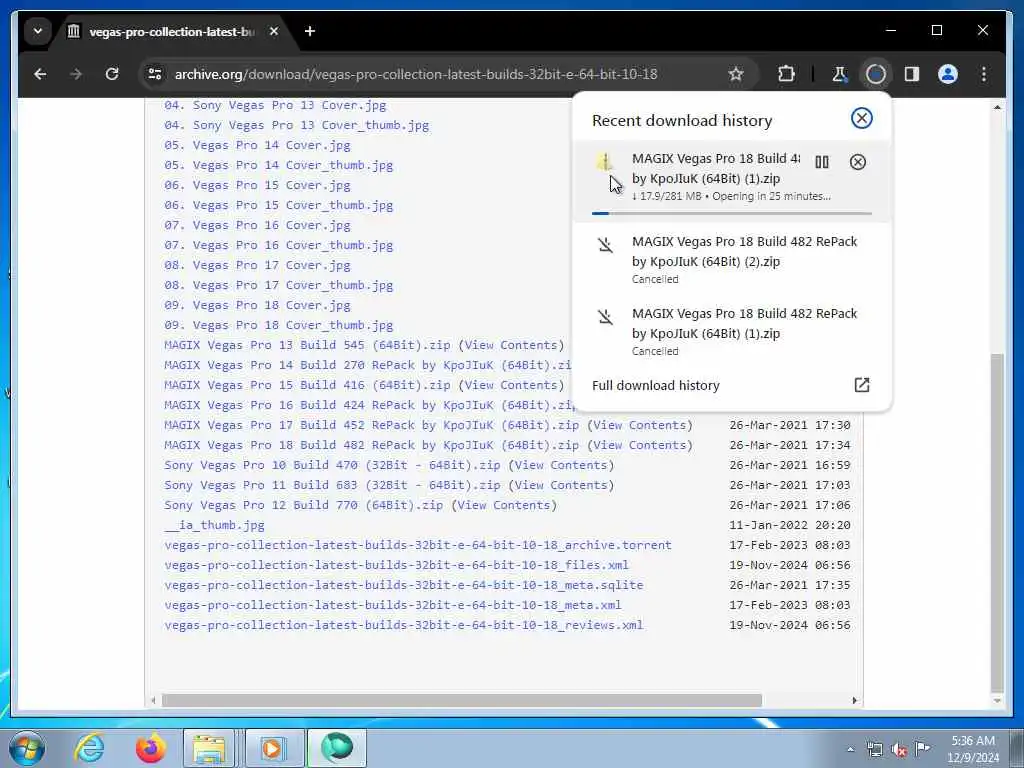The height and width of the screenshot is (768, 1024).
Task: Click the muted volume tray icon
Action: coord(899,750)
